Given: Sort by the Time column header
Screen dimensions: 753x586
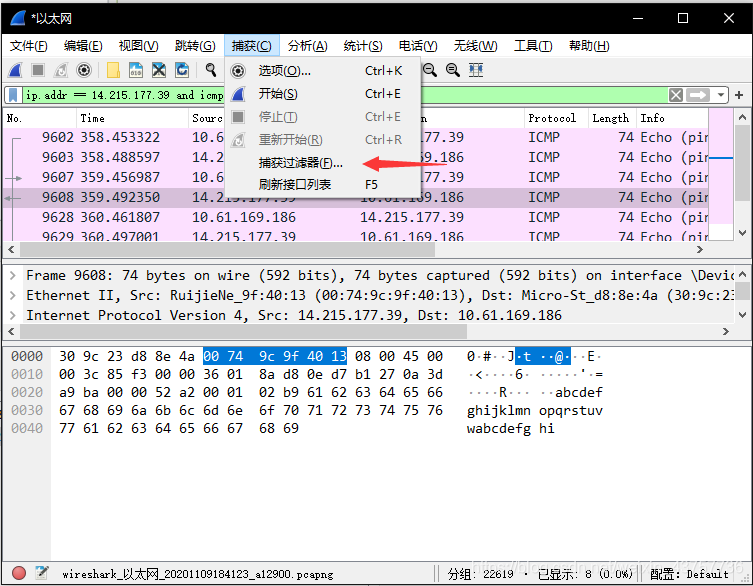Looking at the screenshot, I should point(132,118).
